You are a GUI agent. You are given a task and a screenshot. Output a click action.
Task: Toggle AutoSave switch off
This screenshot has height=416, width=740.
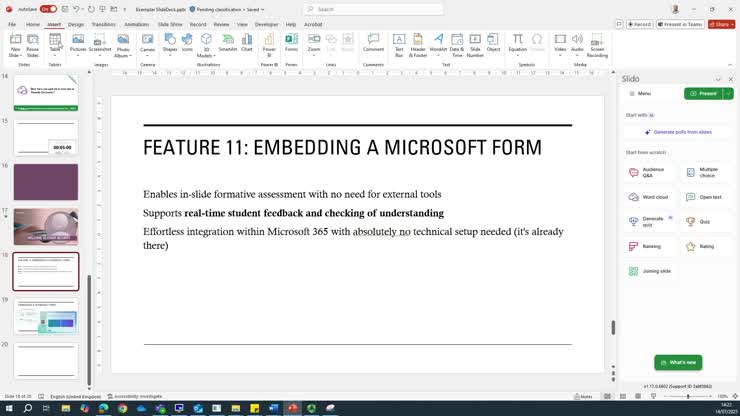pos(48,9)
